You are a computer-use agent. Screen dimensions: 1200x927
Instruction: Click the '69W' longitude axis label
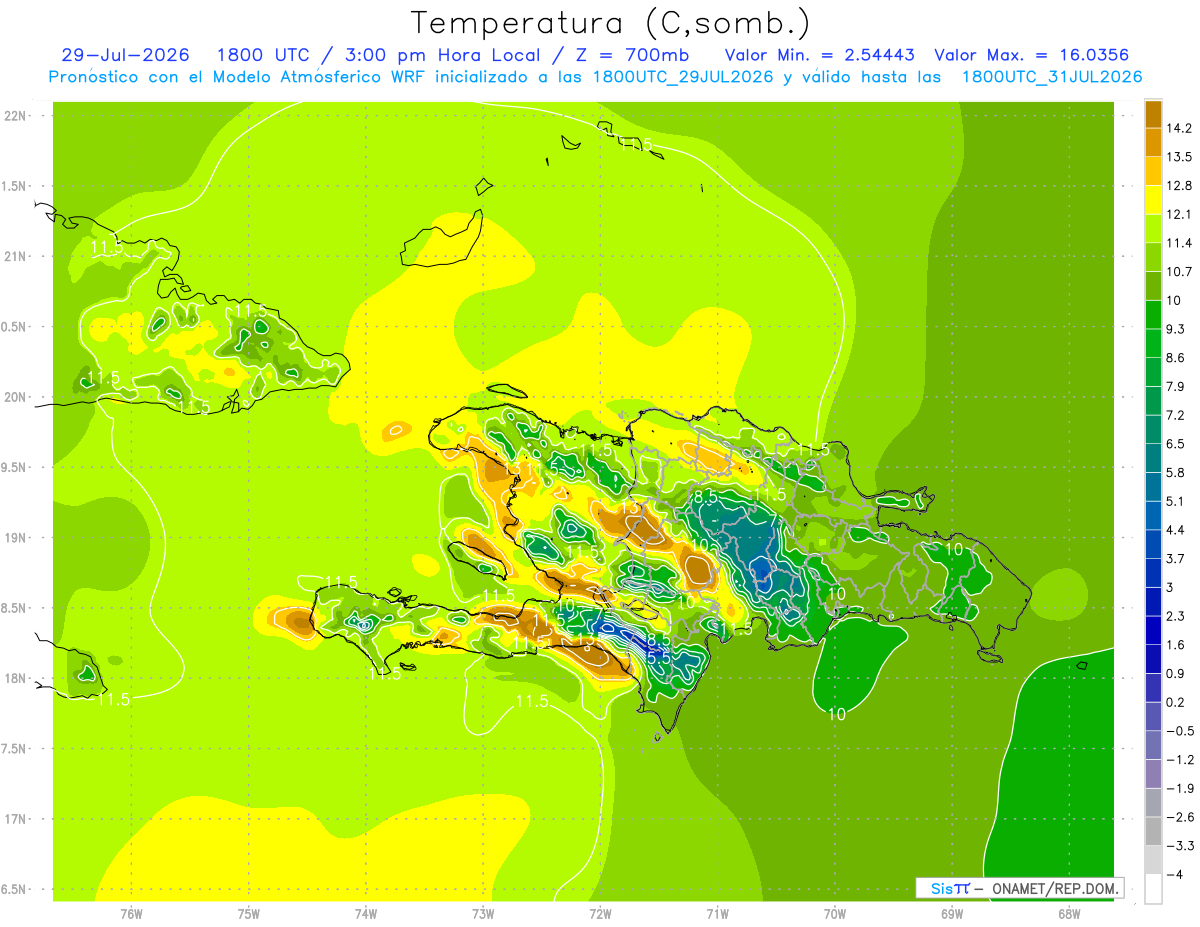point(952,913)
